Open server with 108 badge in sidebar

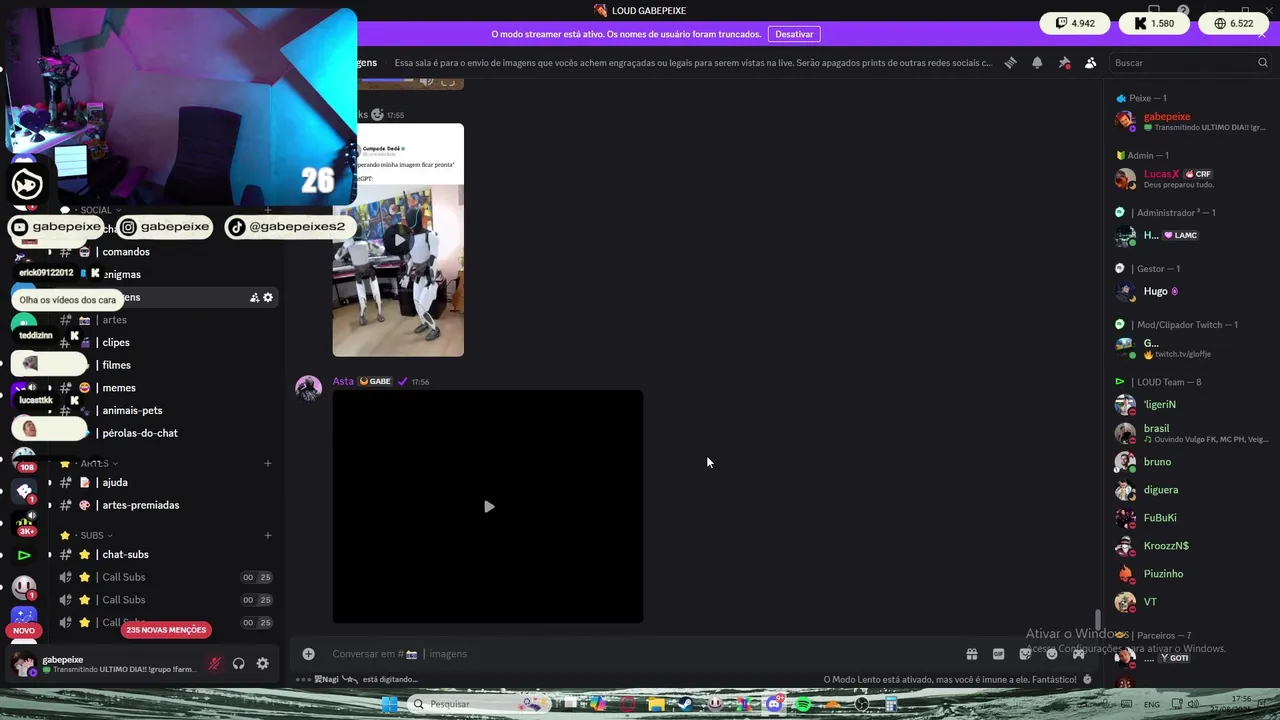pos(24,457)
